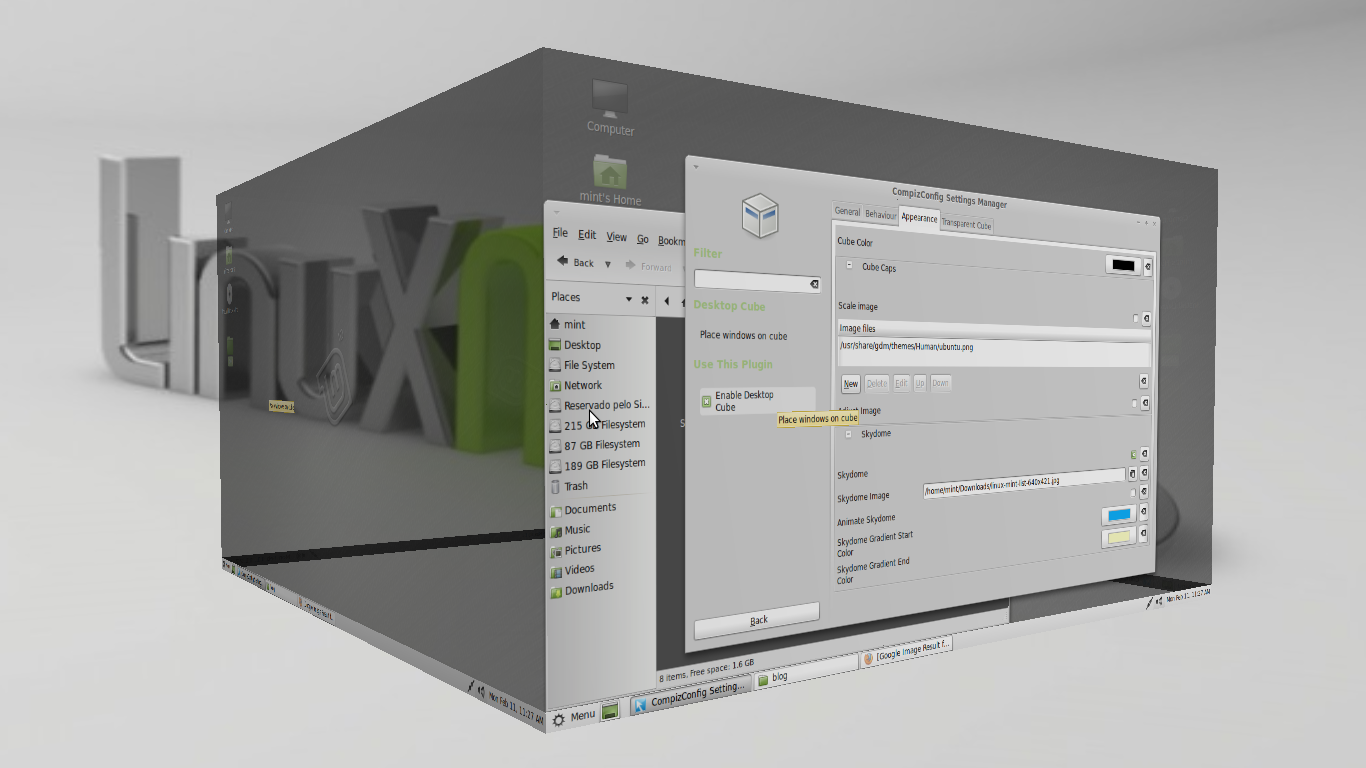Viewport: 1366px width, 768px height.
Task: Reset the Scale image option icon
Action: 1145,319
